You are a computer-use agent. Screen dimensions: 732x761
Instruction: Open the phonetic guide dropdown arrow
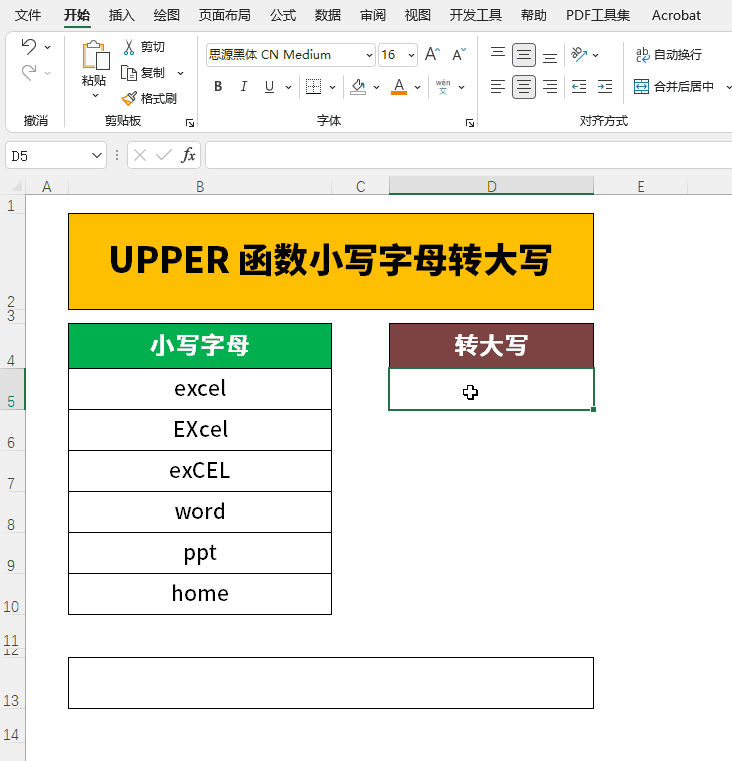pos(462,87)
